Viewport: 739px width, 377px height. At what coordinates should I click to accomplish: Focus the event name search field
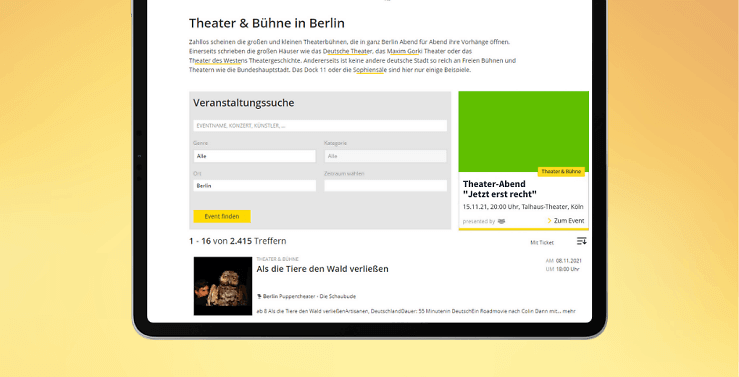coord(320,126)
